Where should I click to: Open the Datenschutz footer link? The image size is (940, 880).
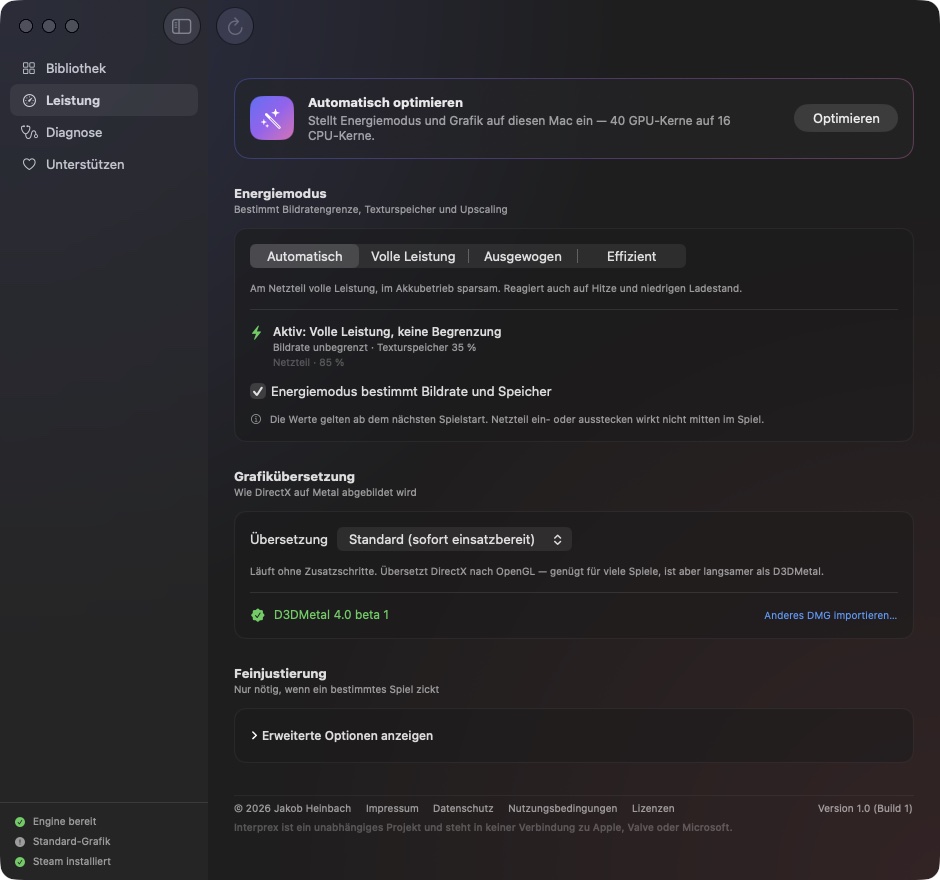(x=463, y=809)
